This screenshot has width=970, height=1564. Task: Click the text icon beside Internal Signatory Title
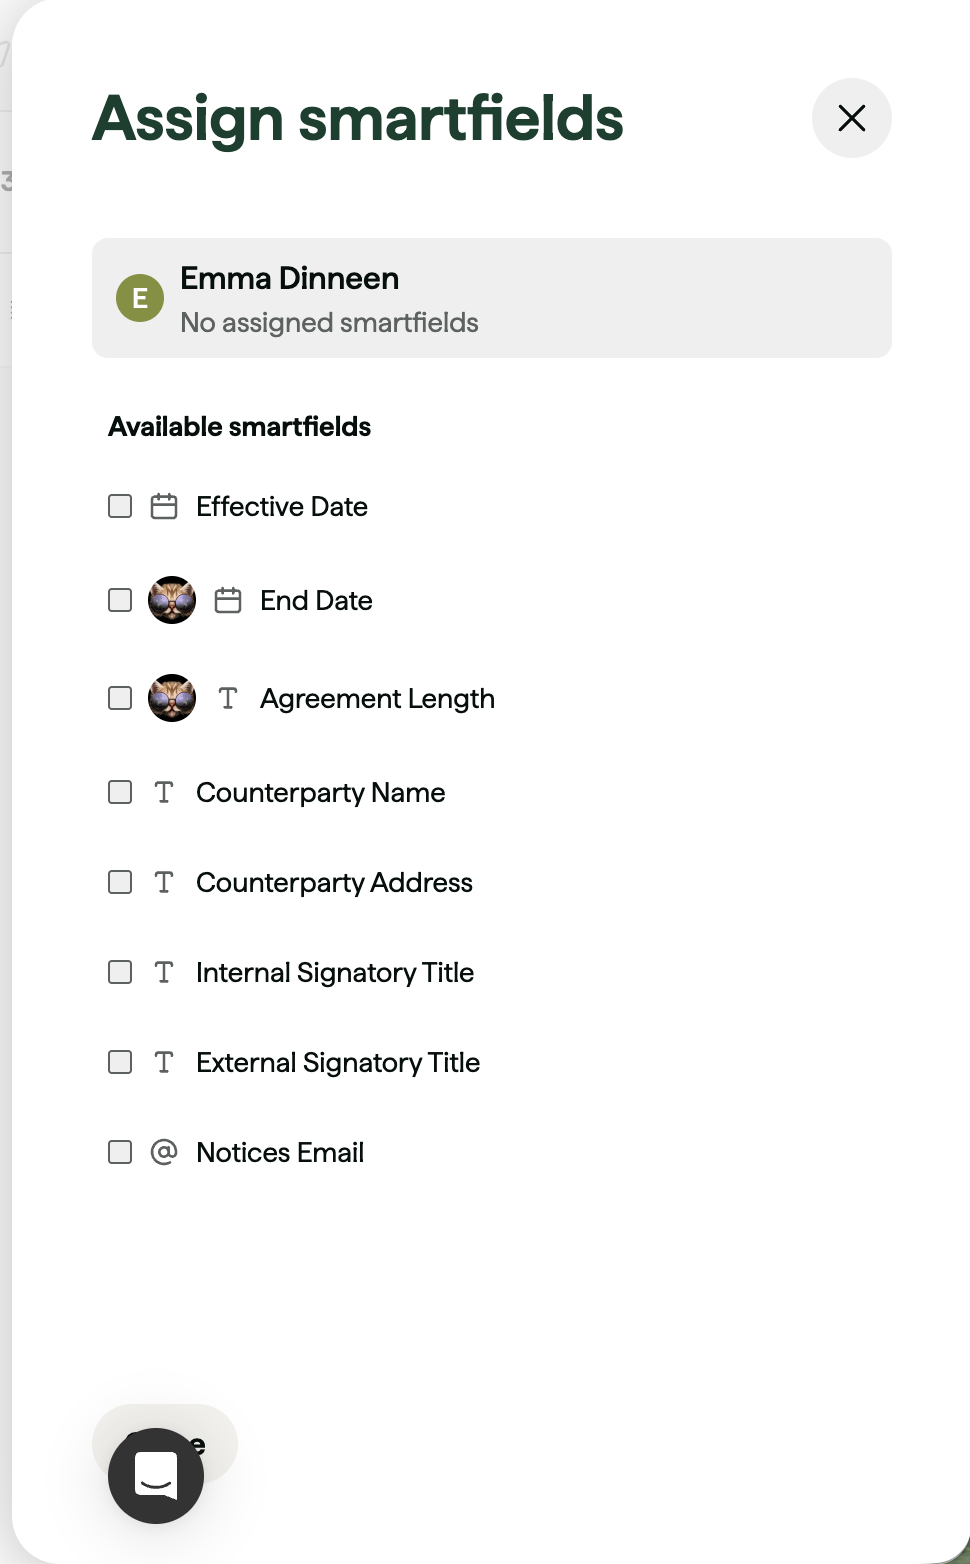[x=164, y=972]
